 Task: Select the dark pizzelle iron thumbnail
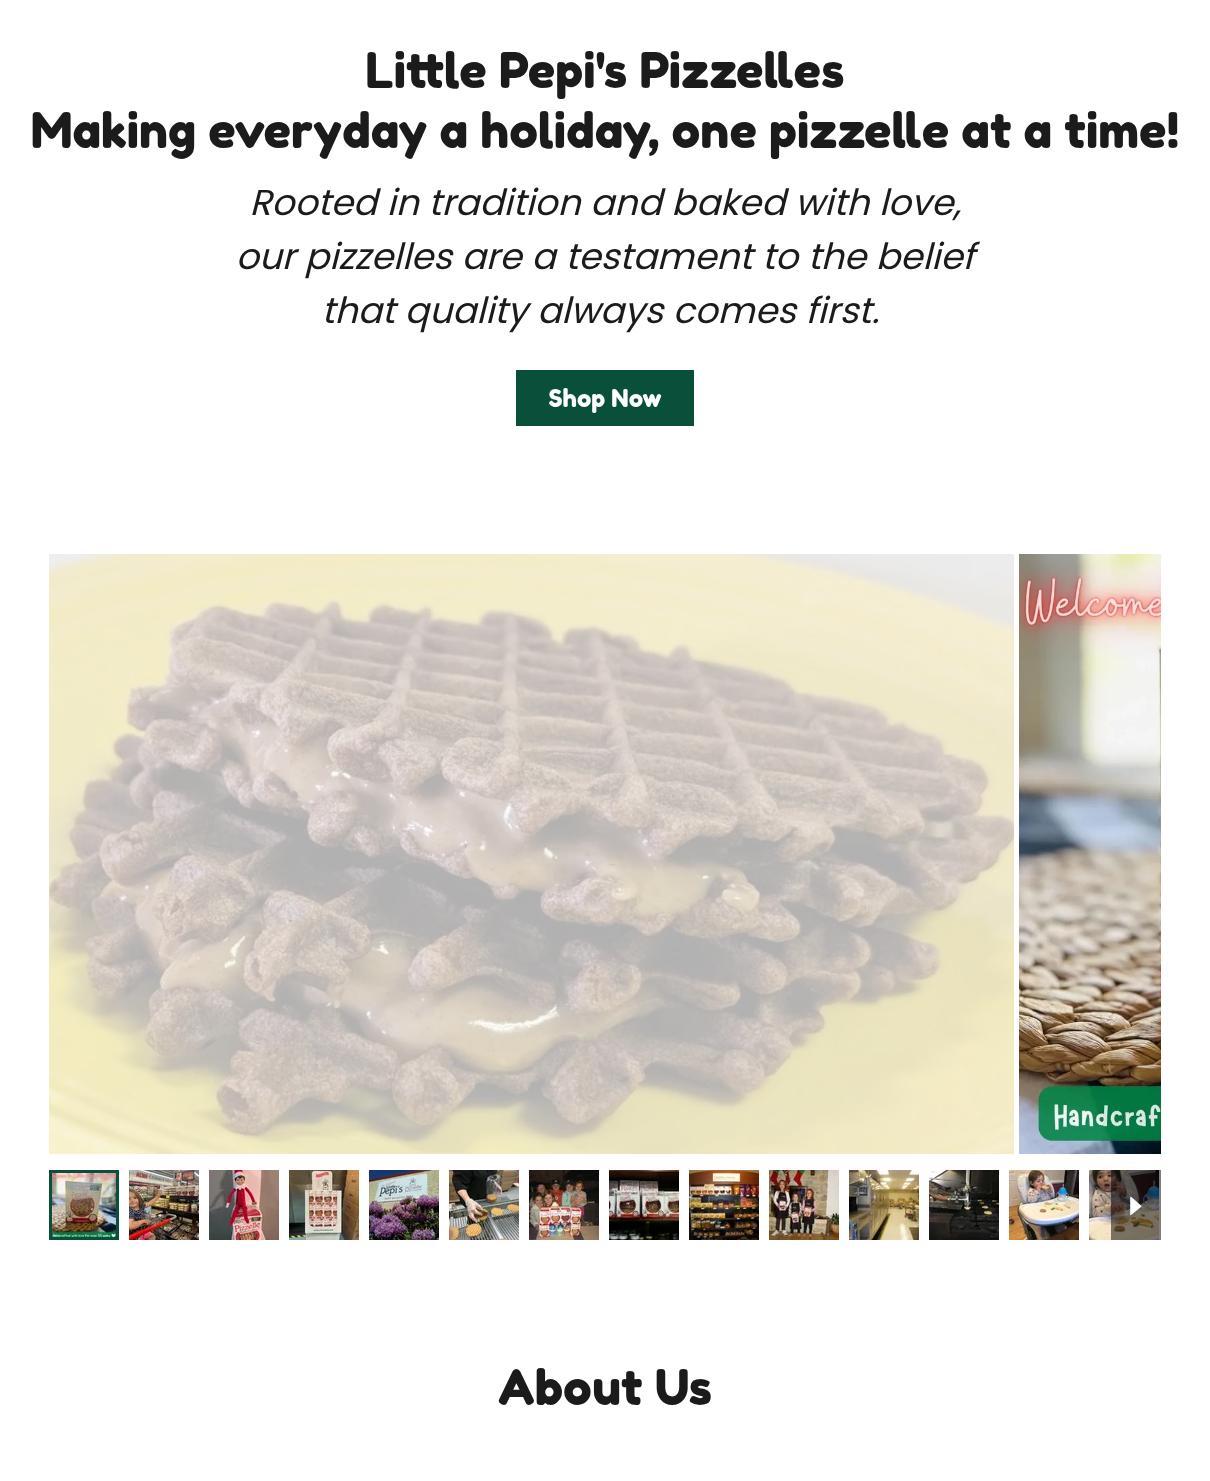coord(964,1205)
